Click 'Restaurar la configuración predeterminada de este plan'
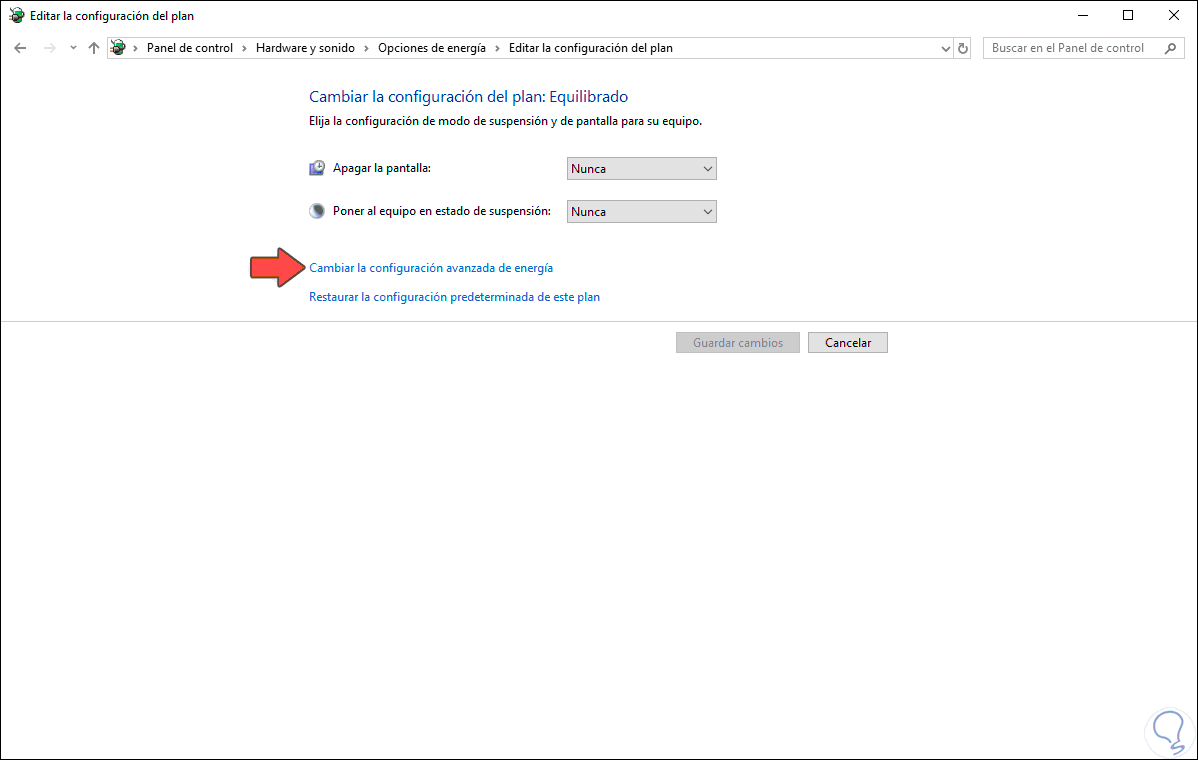This screenshot has height=760, width=1198. (455, 297)
